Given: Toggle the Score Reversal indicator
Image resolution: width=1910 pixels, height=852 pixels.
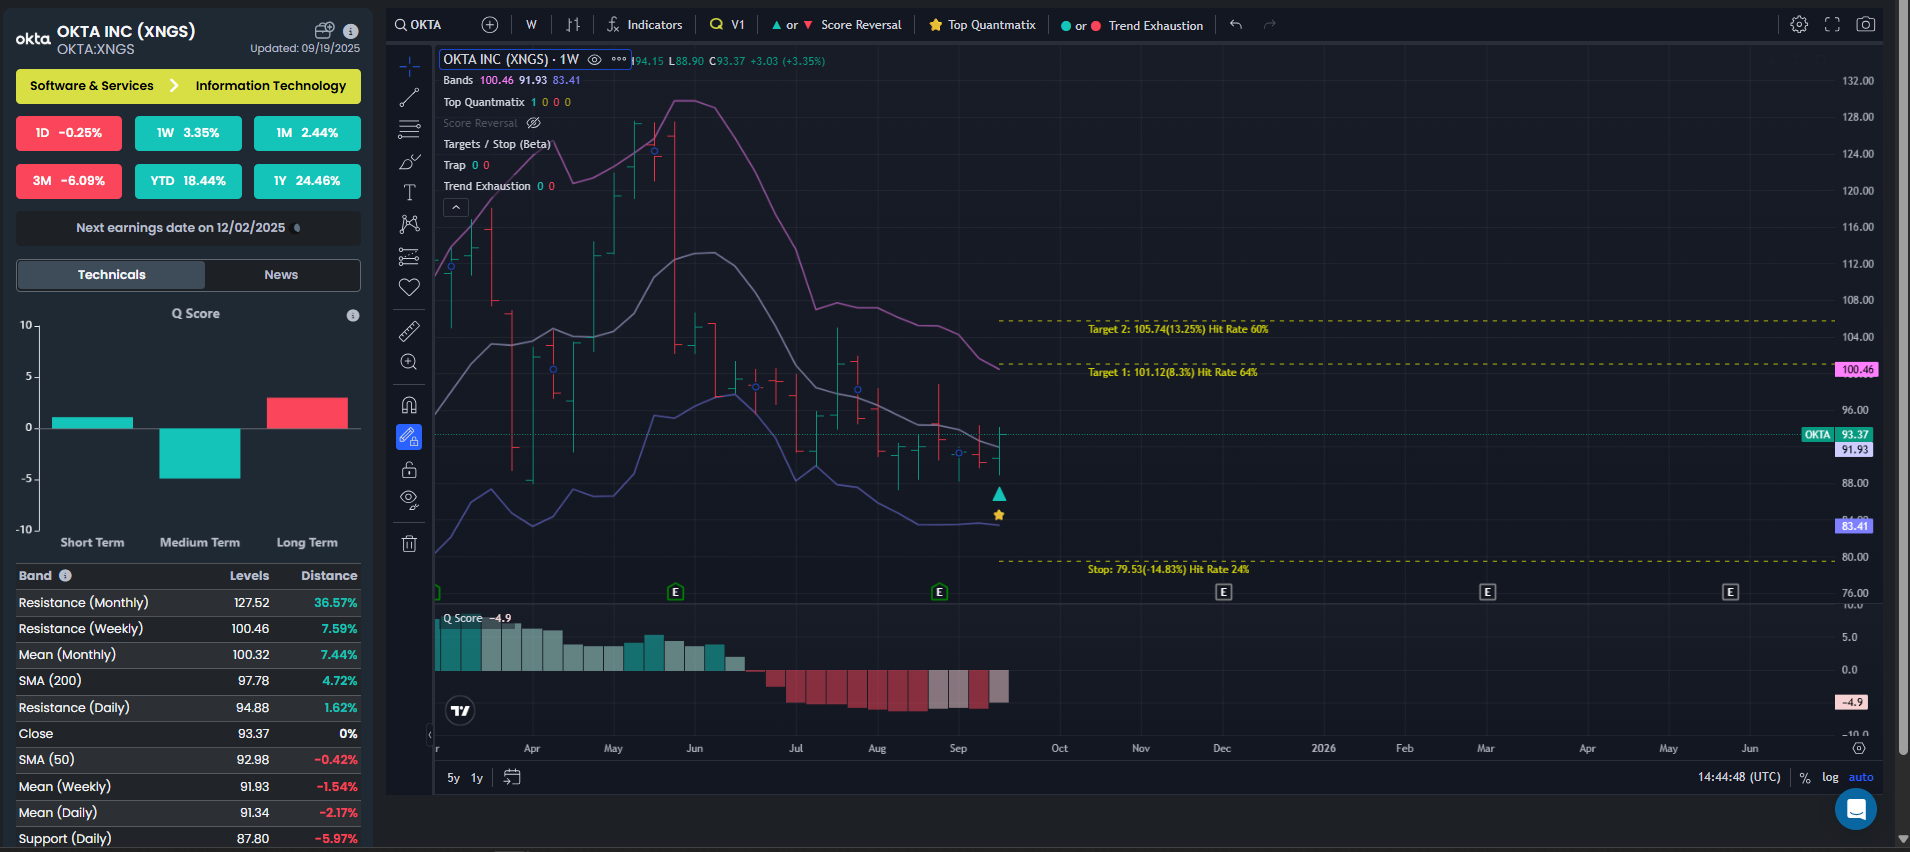Looking at the screenshot, I should pos(836,25).
